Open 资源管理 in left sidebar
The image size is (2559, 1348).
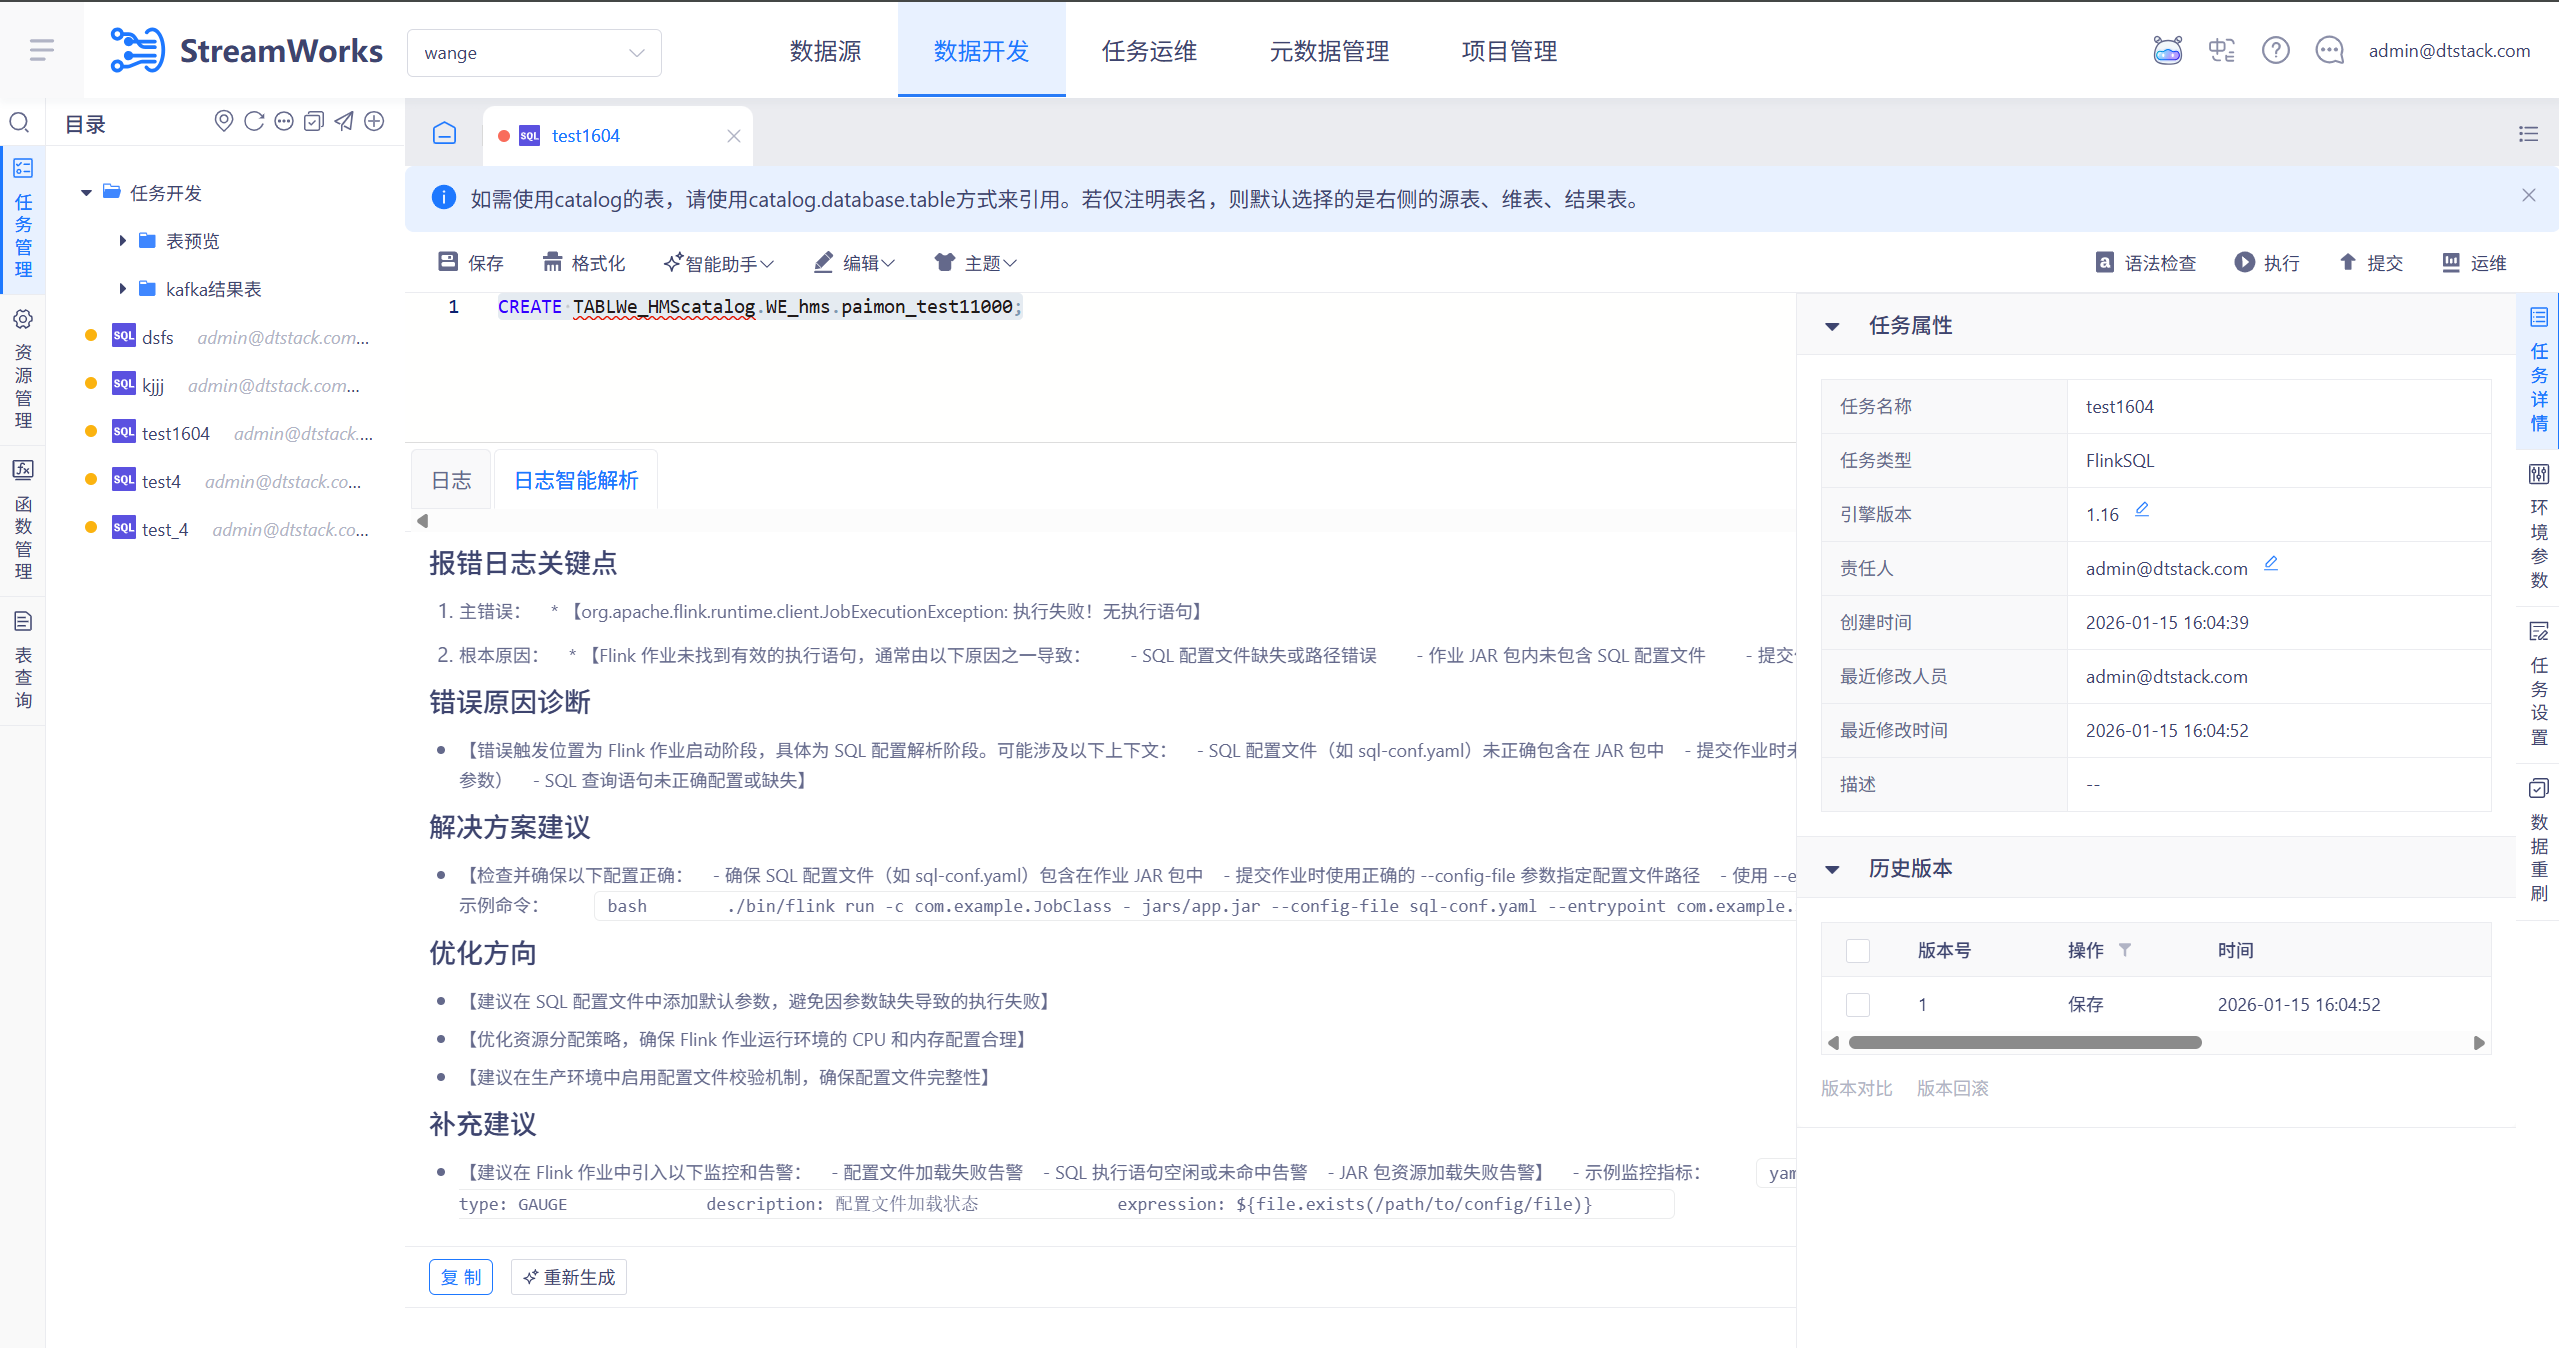[23, 370]
